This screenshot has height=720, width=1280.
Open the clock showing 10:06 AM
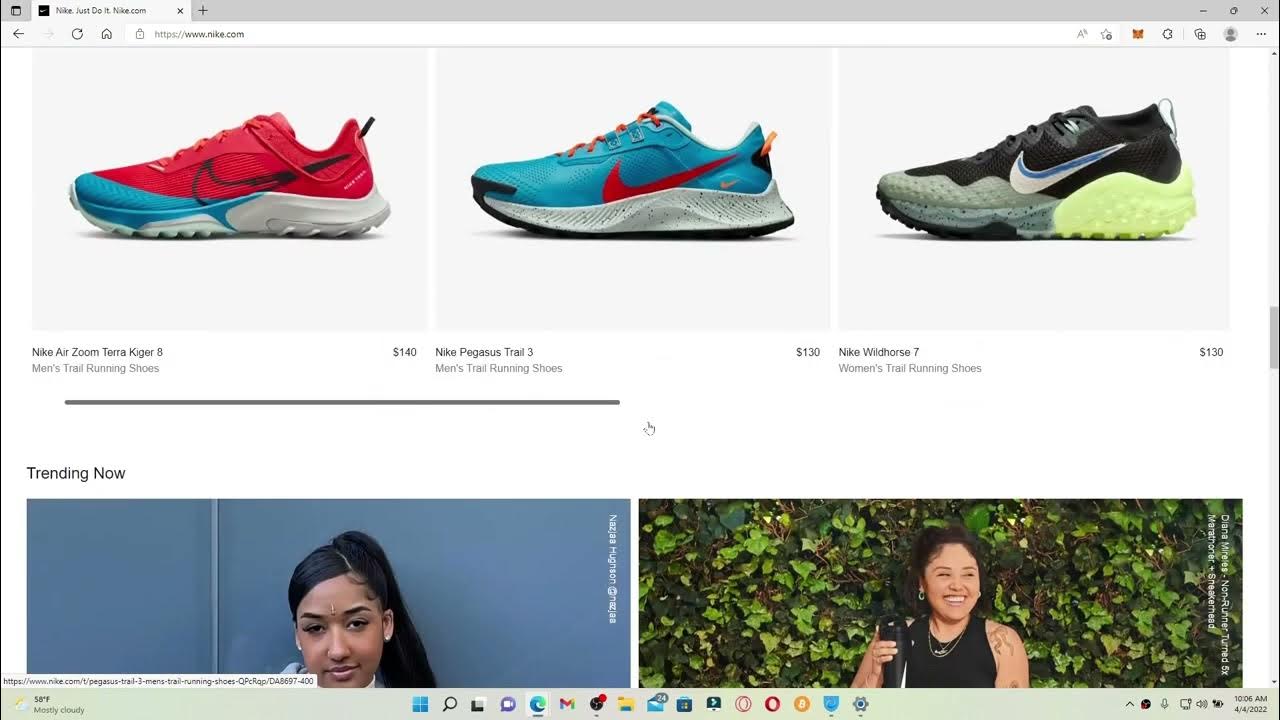tap(1250, 704)
